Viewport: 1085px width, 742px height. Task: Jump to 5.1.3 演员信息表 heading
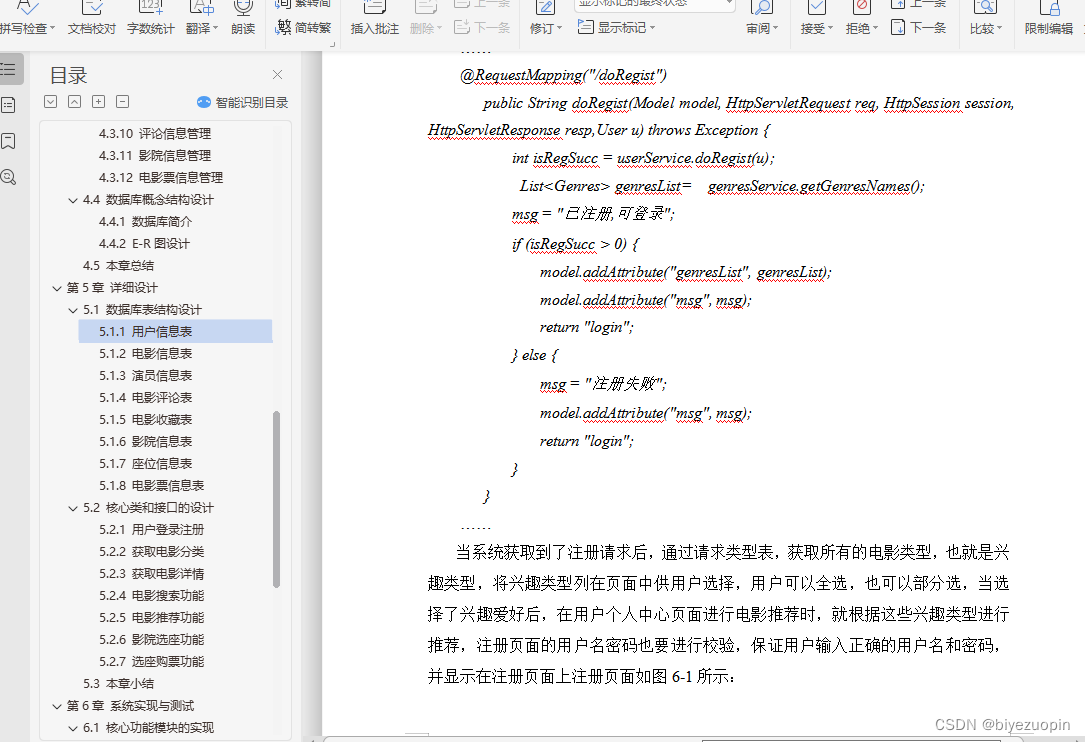tap(145, 376)
